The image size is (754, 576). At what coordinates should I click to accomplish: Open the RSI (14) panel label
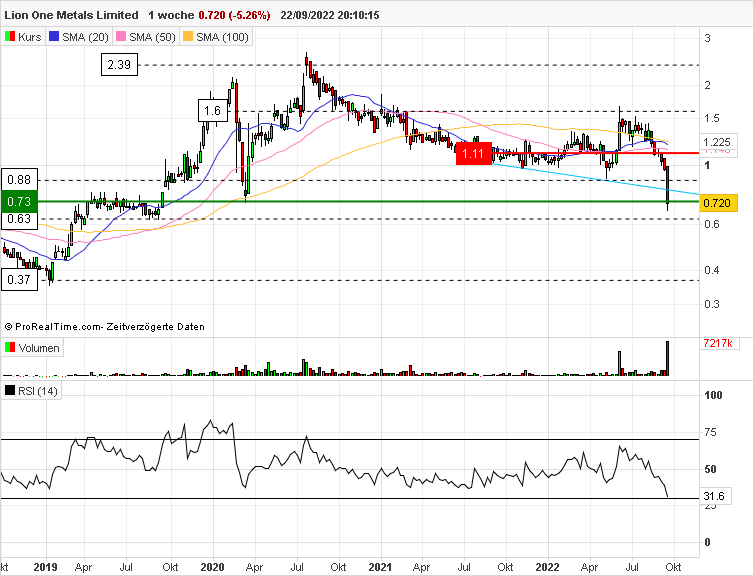point(38,391)
